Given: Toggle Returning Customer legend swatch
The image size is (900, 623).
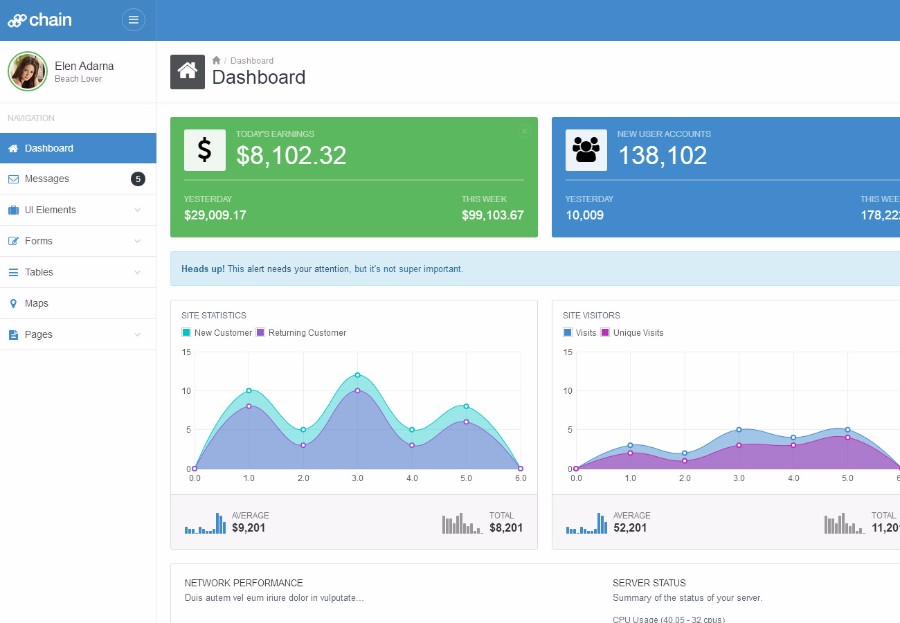Looking at the screenshot, I should 260,332.
